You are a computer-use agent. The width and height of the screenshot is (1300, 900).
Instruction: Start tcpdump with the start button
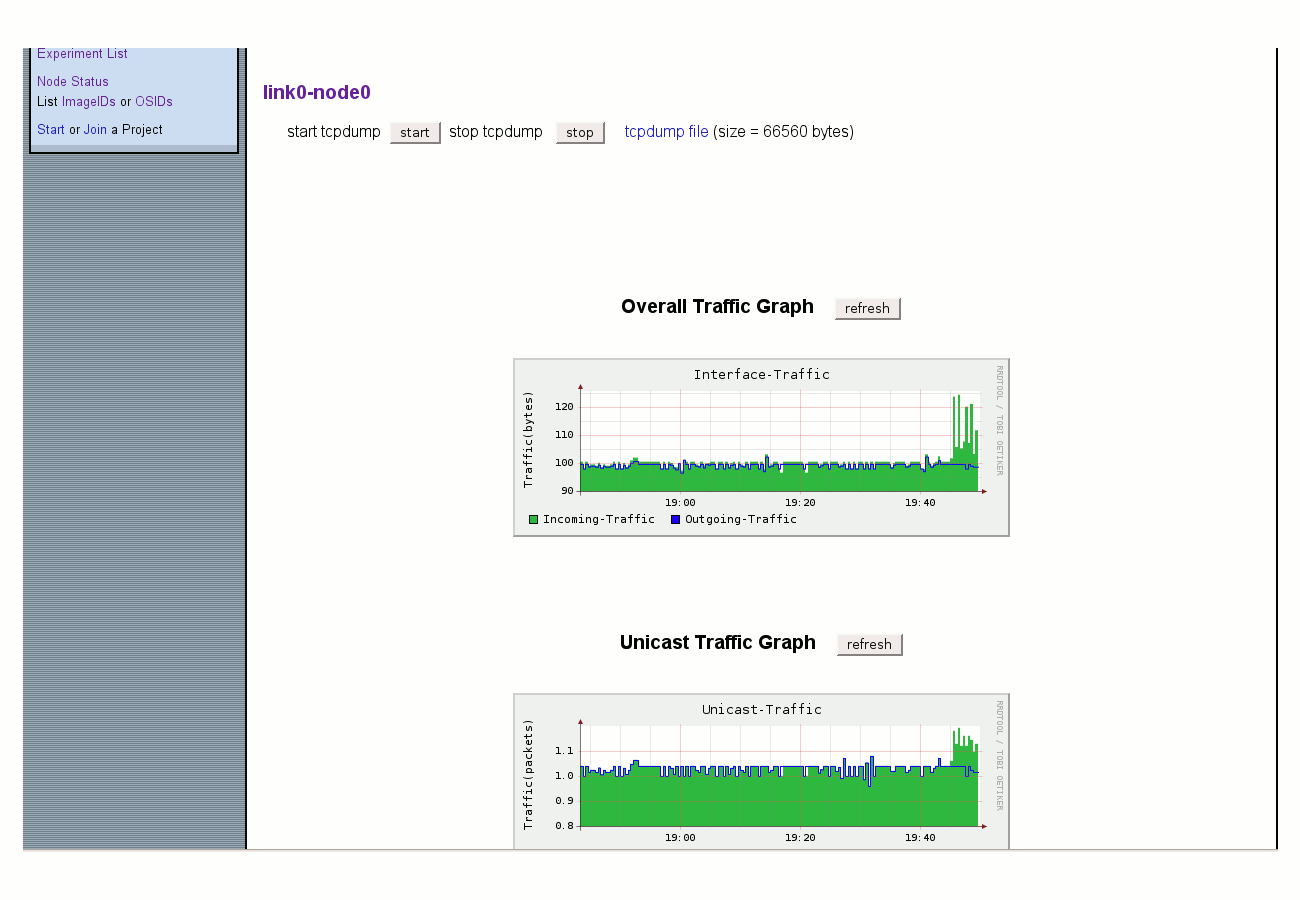click(x=415, y=132)
